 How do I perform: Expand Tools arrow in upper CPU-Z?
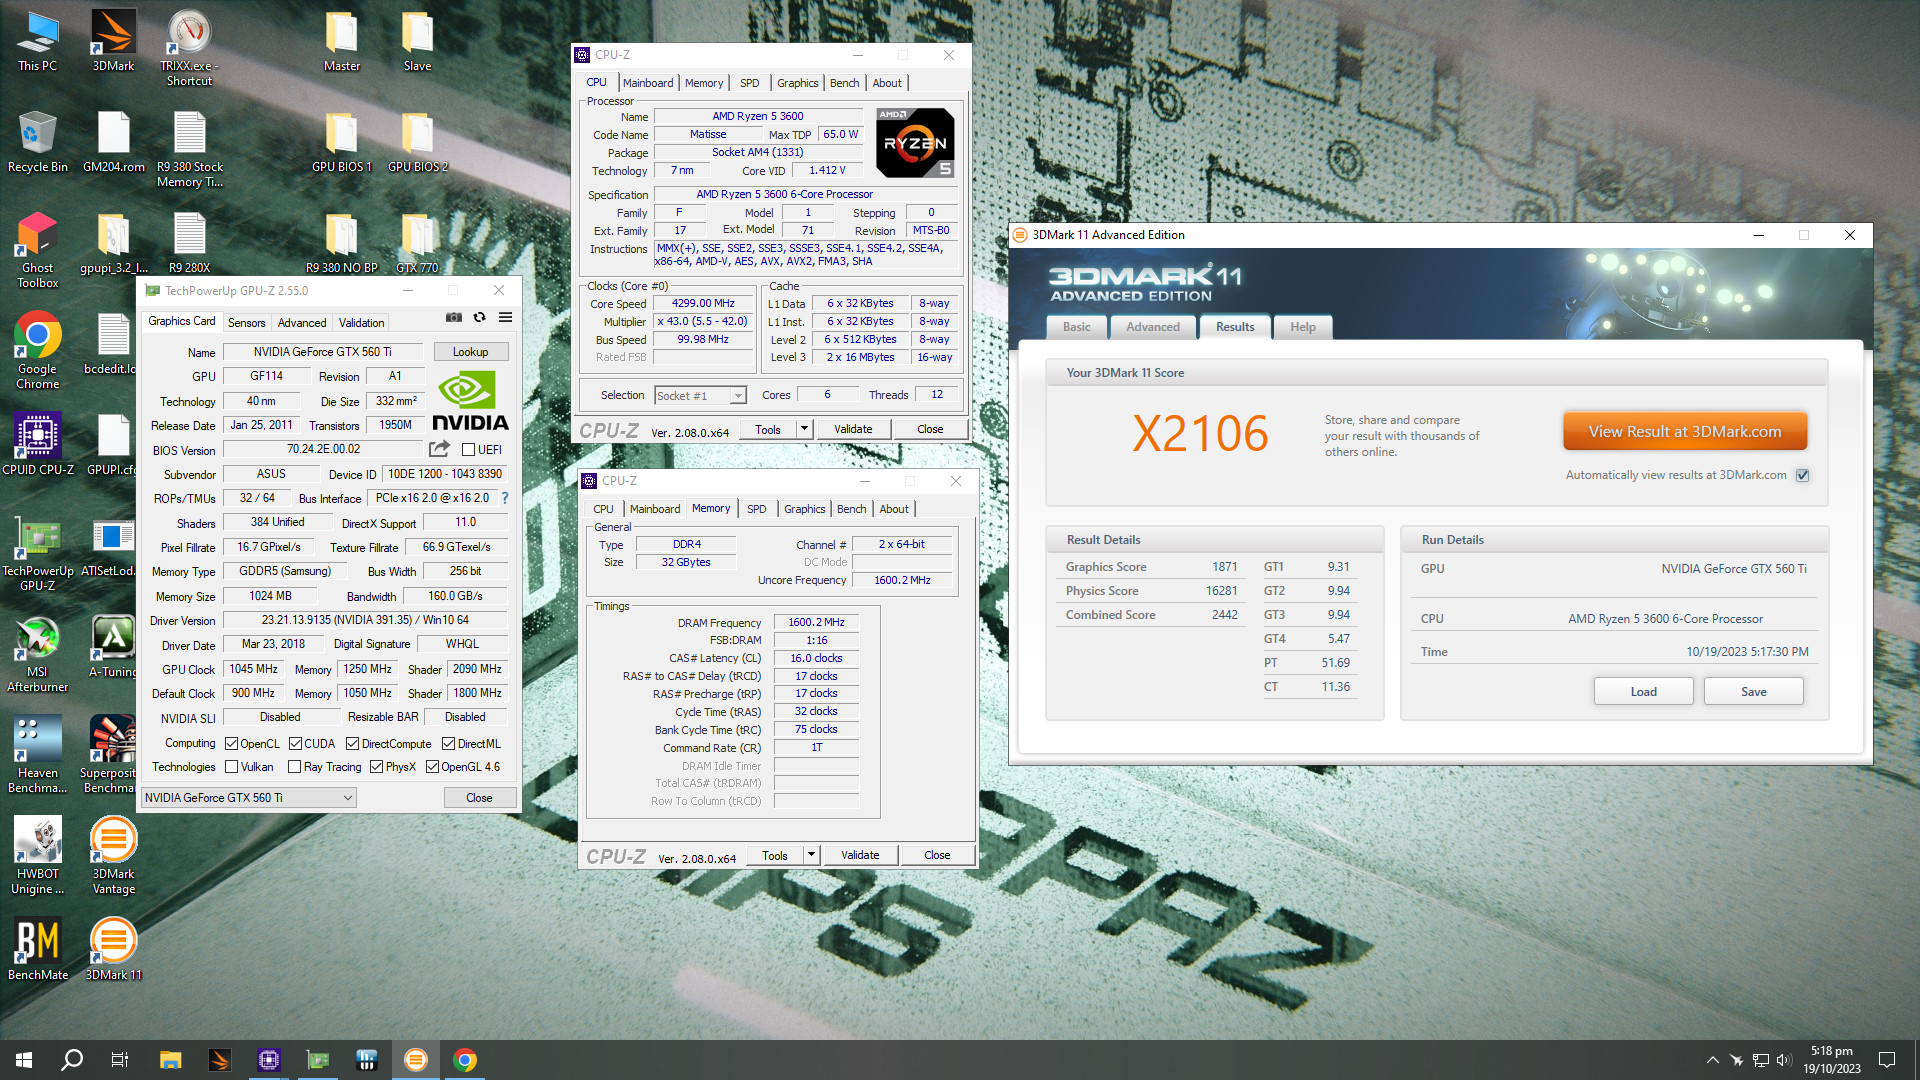pyautogui.click(x=803, y=429)
